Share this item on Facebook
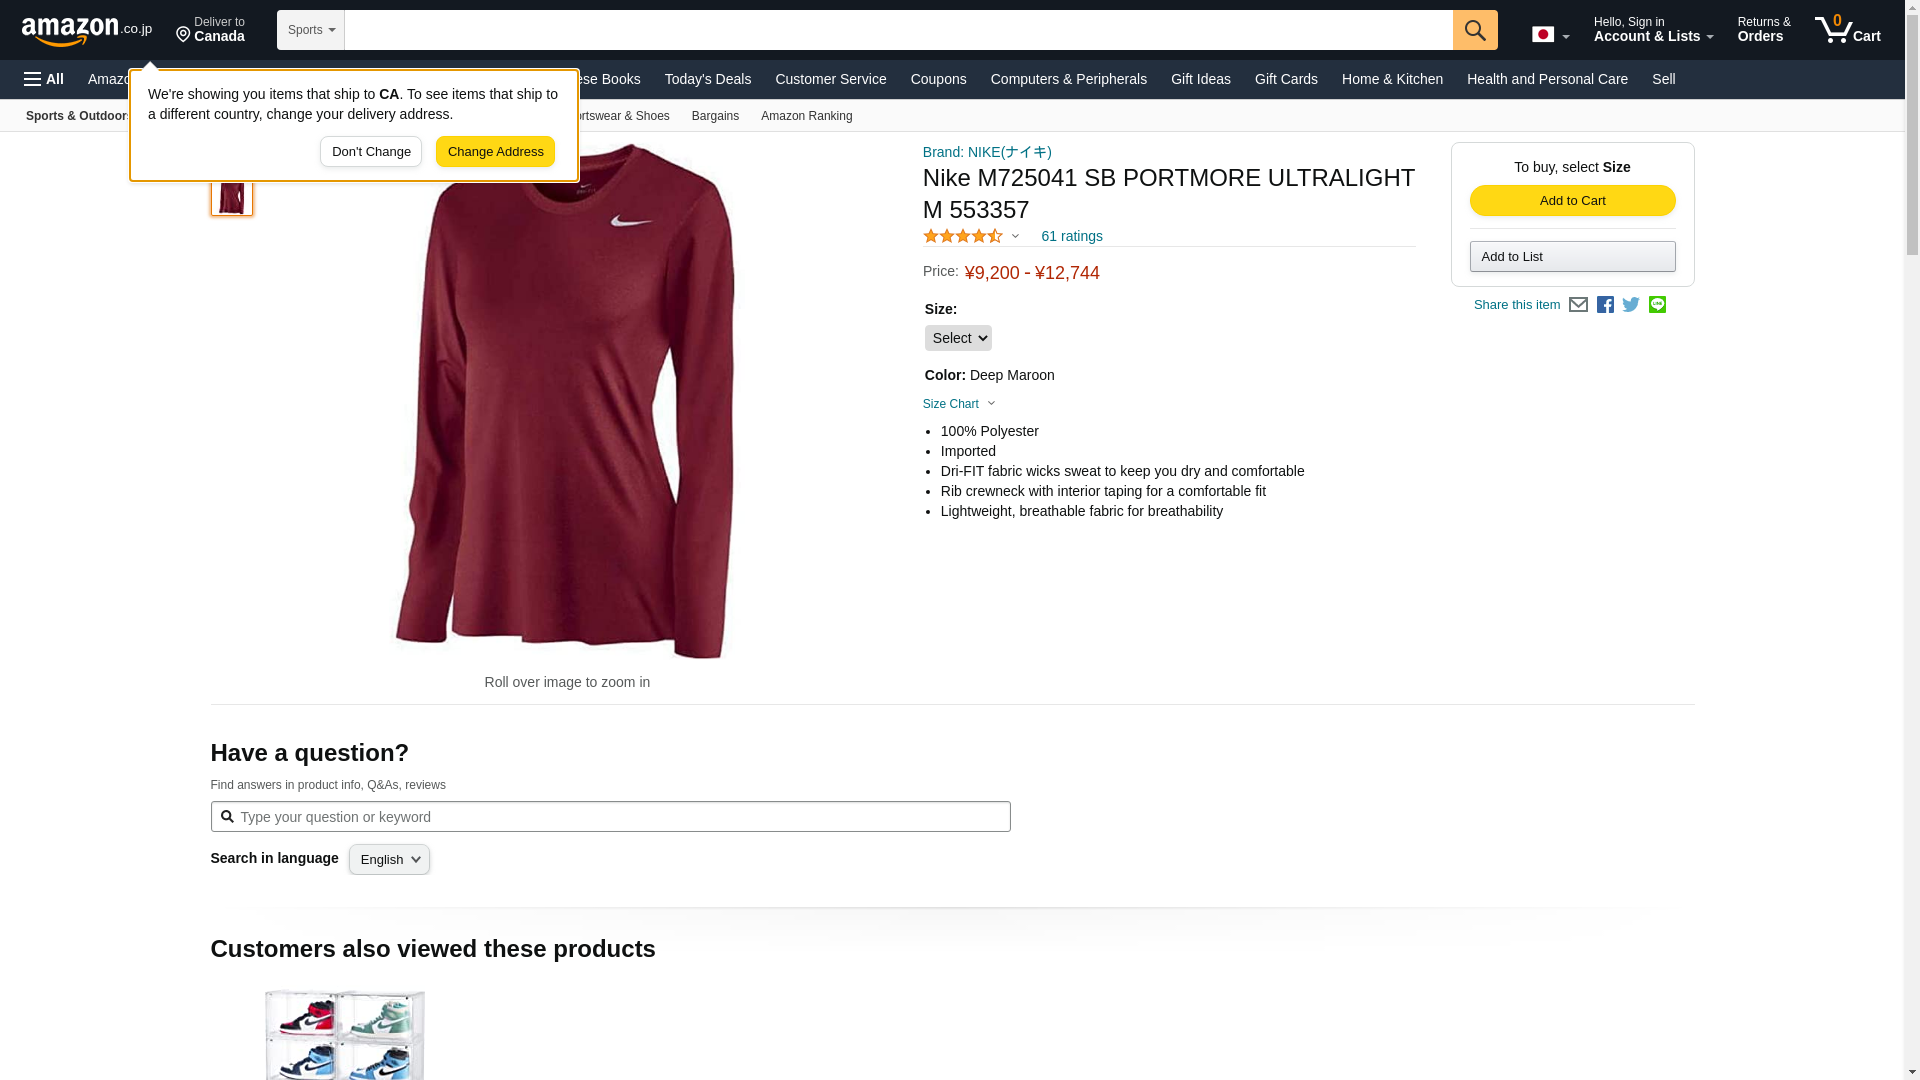This screenshot has width=1920, height=1080. point(1605,305)
